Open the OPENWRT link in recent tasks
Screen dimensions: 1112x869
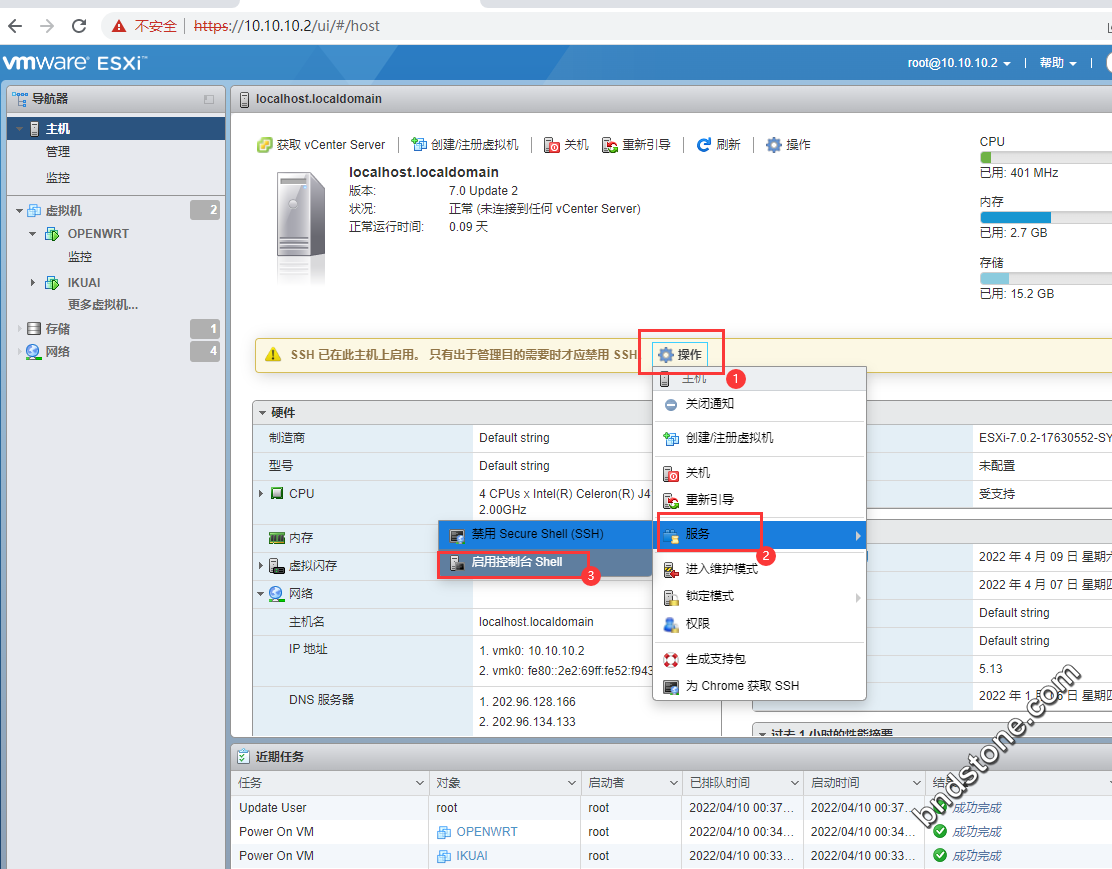(486, 832)
